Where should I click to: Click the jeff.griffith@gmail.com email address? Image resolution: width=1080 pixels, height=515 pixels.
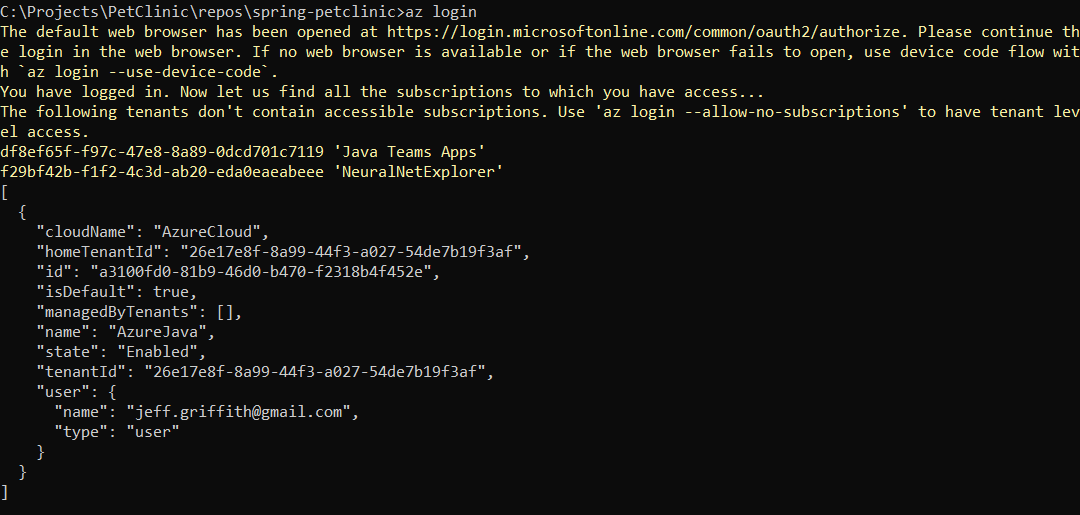point(238,412)
